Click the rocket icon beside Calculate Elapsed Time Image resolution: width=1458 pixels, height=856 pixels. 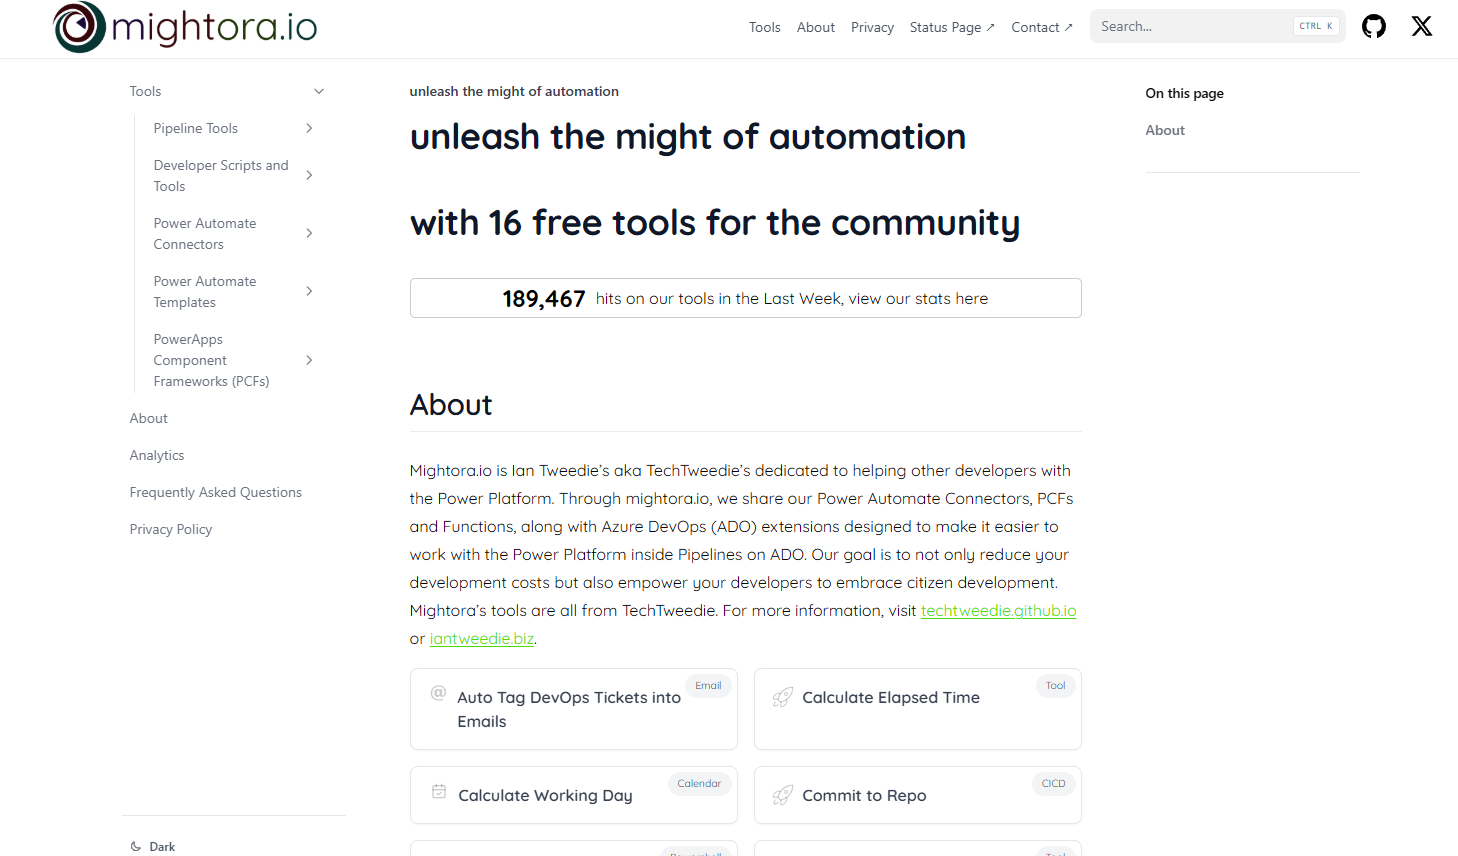(x=783, y=697)
